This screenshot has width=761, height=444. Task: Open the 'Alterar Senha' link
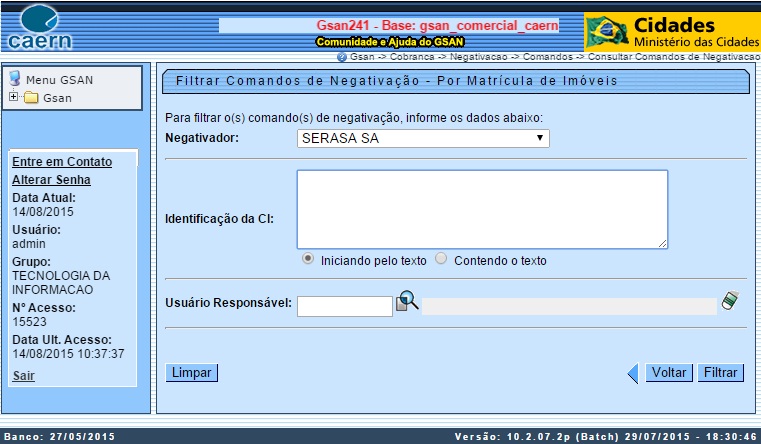51,180
